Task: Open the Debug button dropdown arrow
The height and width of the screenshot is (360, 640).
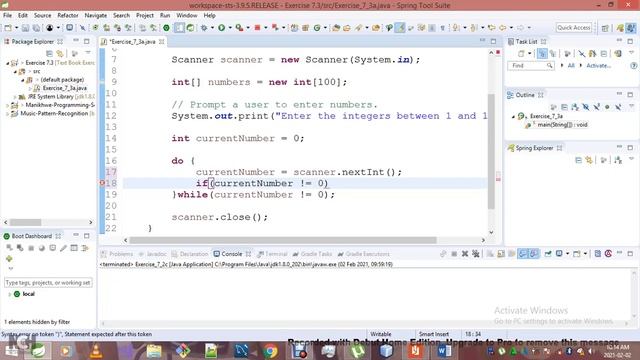Action: (212, 28)
